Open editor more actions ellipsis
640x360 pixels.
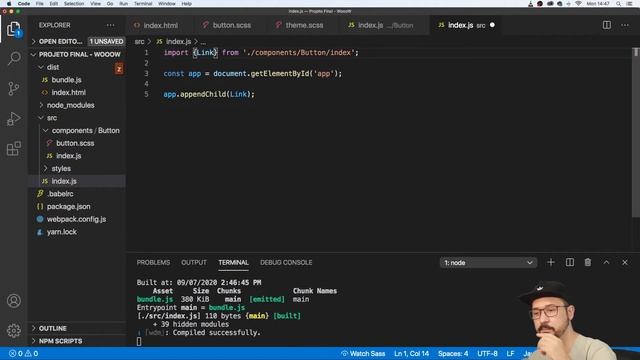coord(625,25)
